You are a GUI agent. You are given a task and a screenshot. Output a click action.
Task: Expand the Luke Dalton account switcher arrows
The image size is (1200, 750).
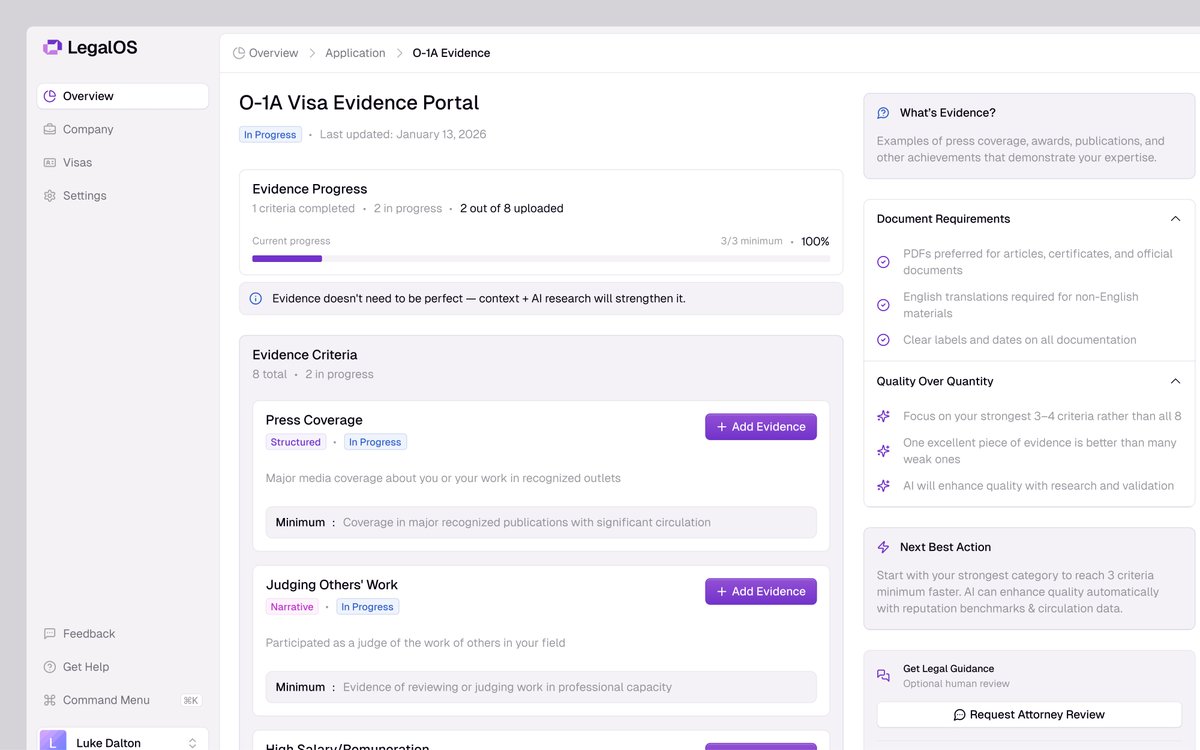point(192,743)
